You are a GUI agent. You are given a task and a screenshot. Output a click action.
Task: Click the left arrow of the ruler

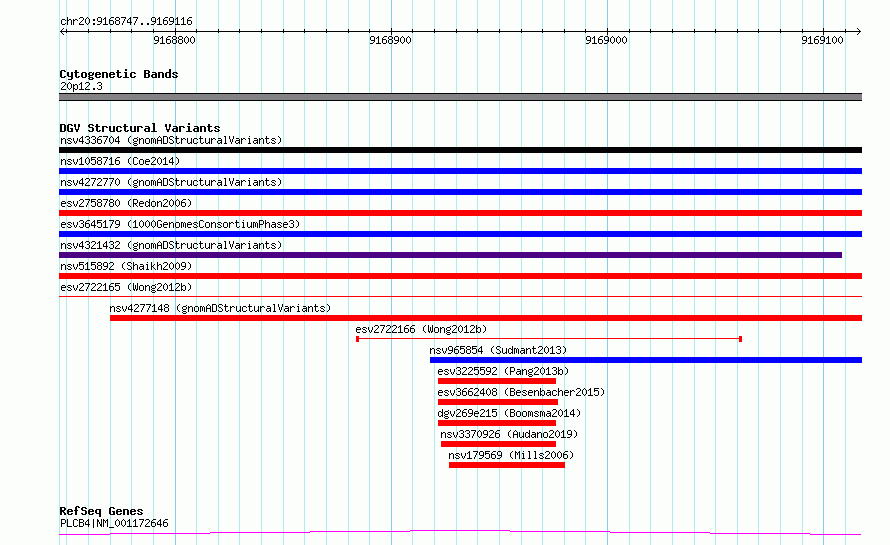coord(62,32)
